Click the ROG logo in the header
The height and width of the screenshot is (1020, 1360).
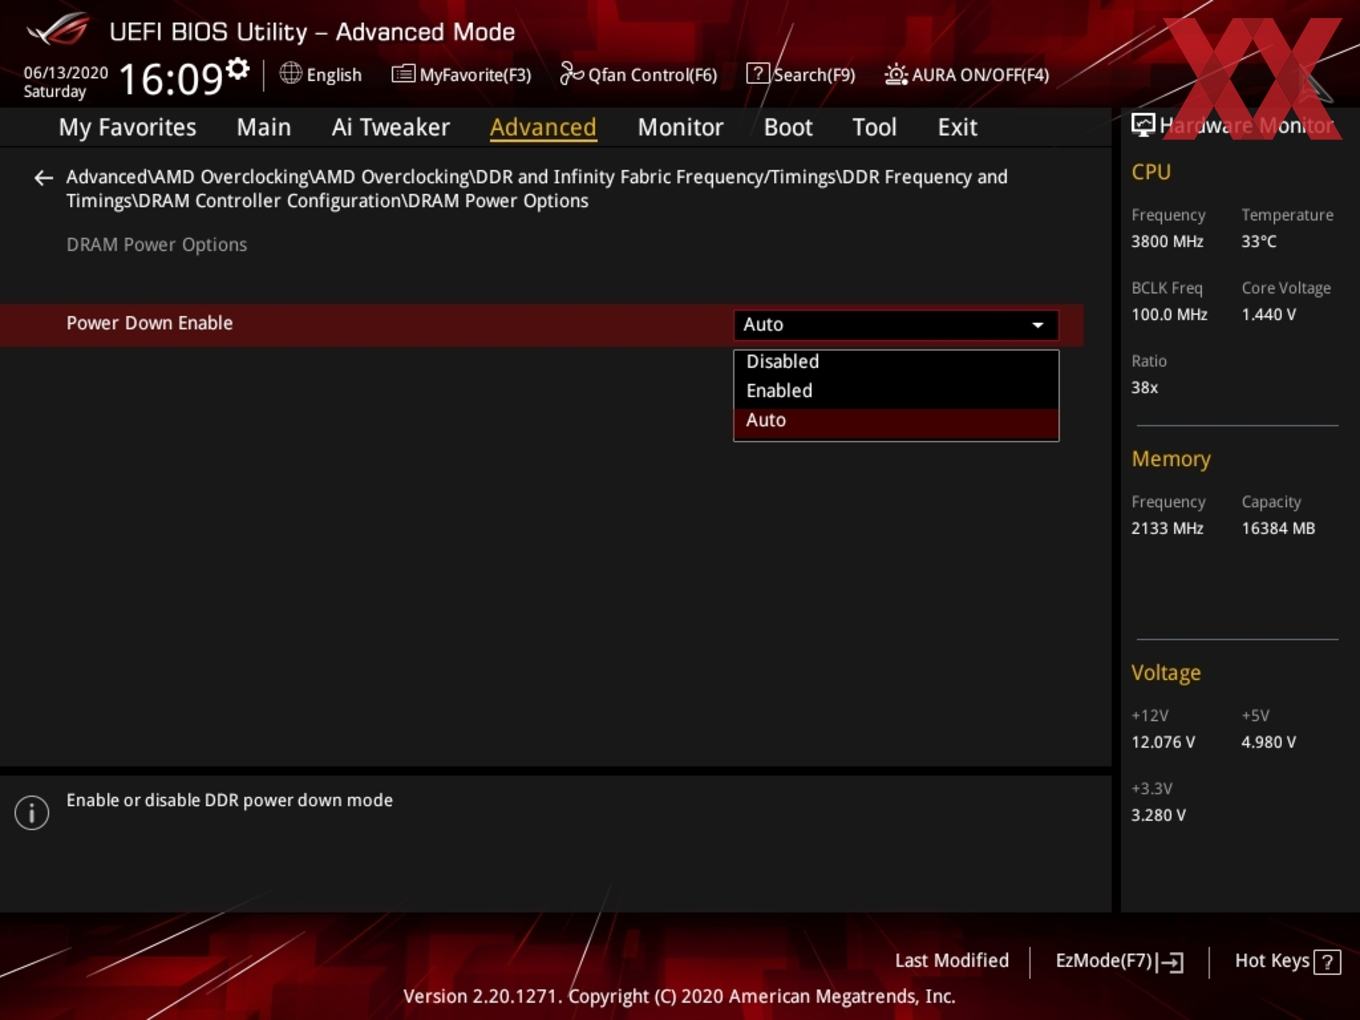58,30
